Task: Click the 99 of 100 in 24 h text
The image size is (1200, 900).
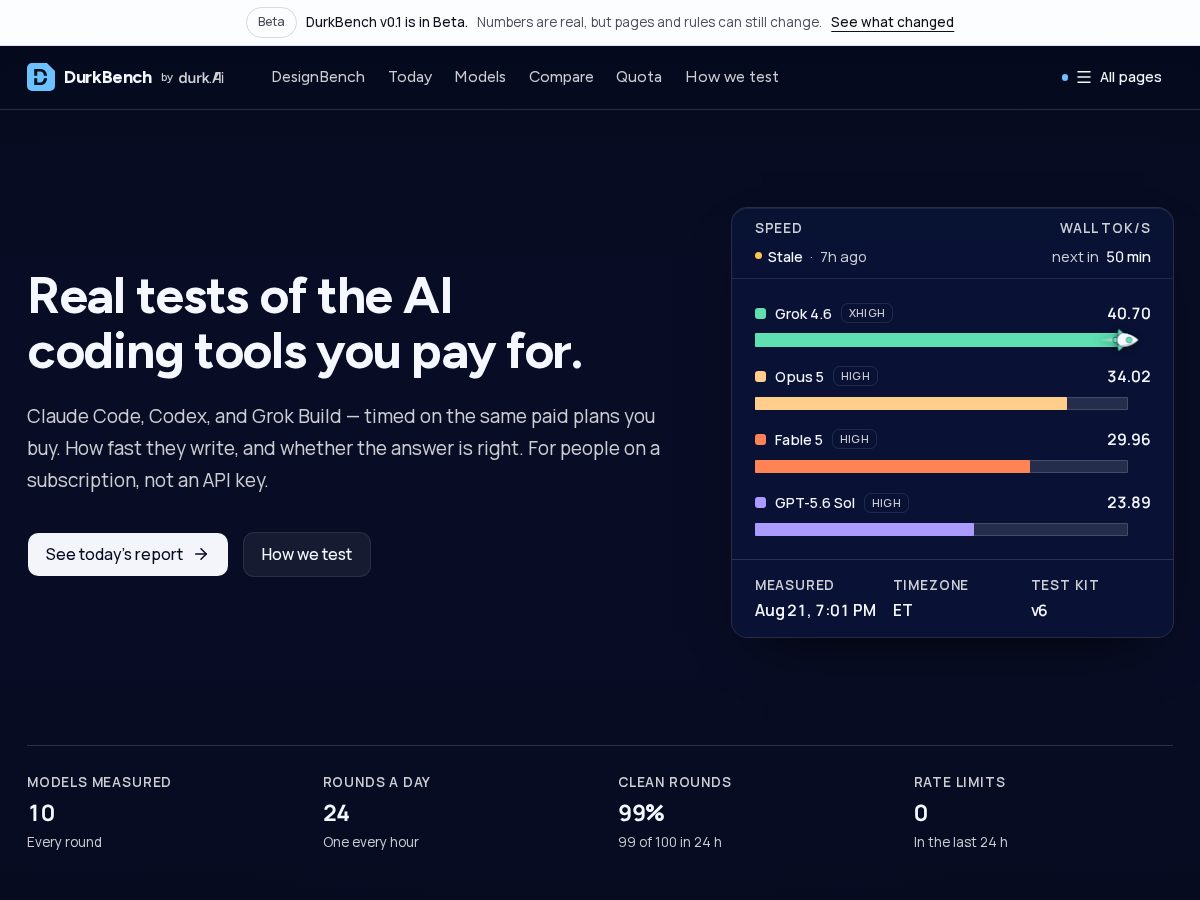Action: pos(670,842)
